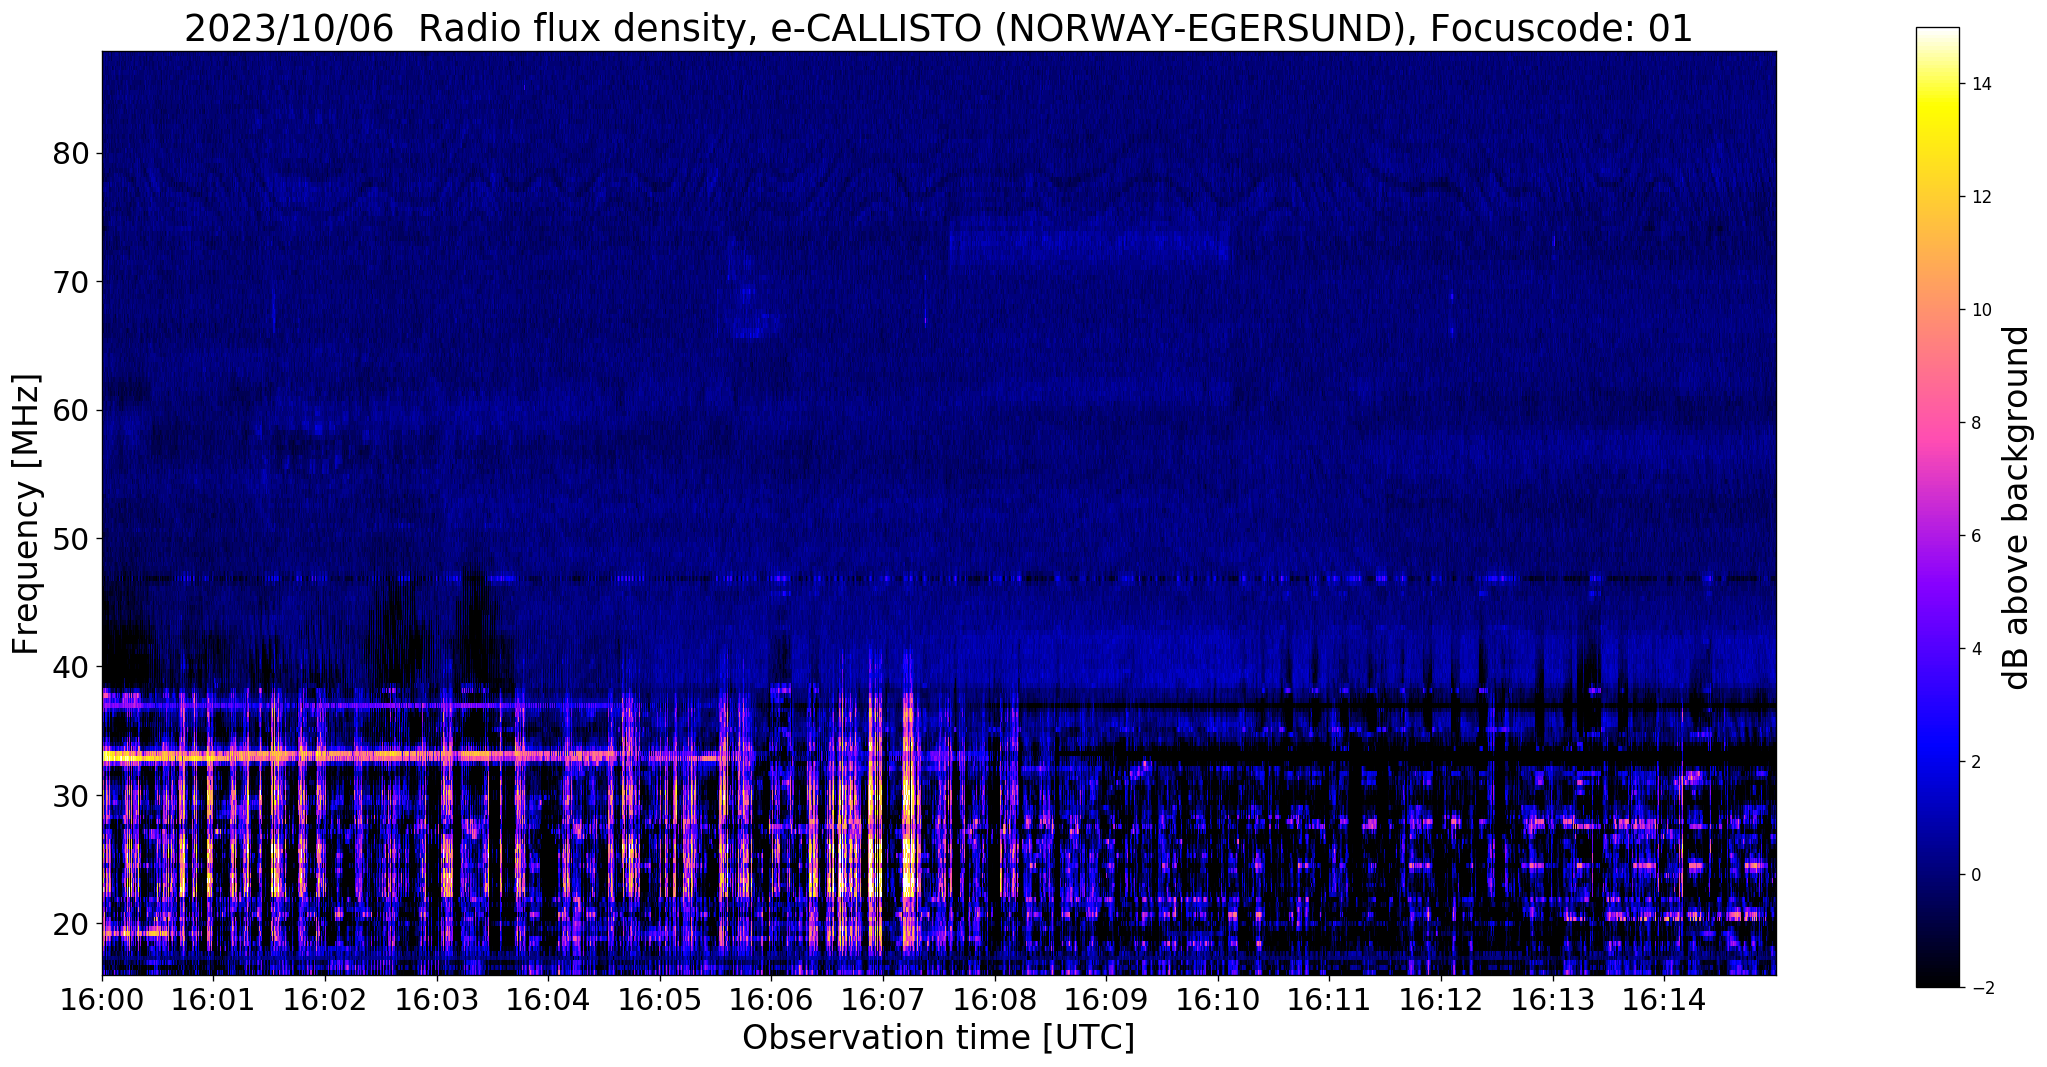This screenshot has height=1067, width=2047.
Task: Click the 16:06 time tick label
Action: [x=771, y=999]
